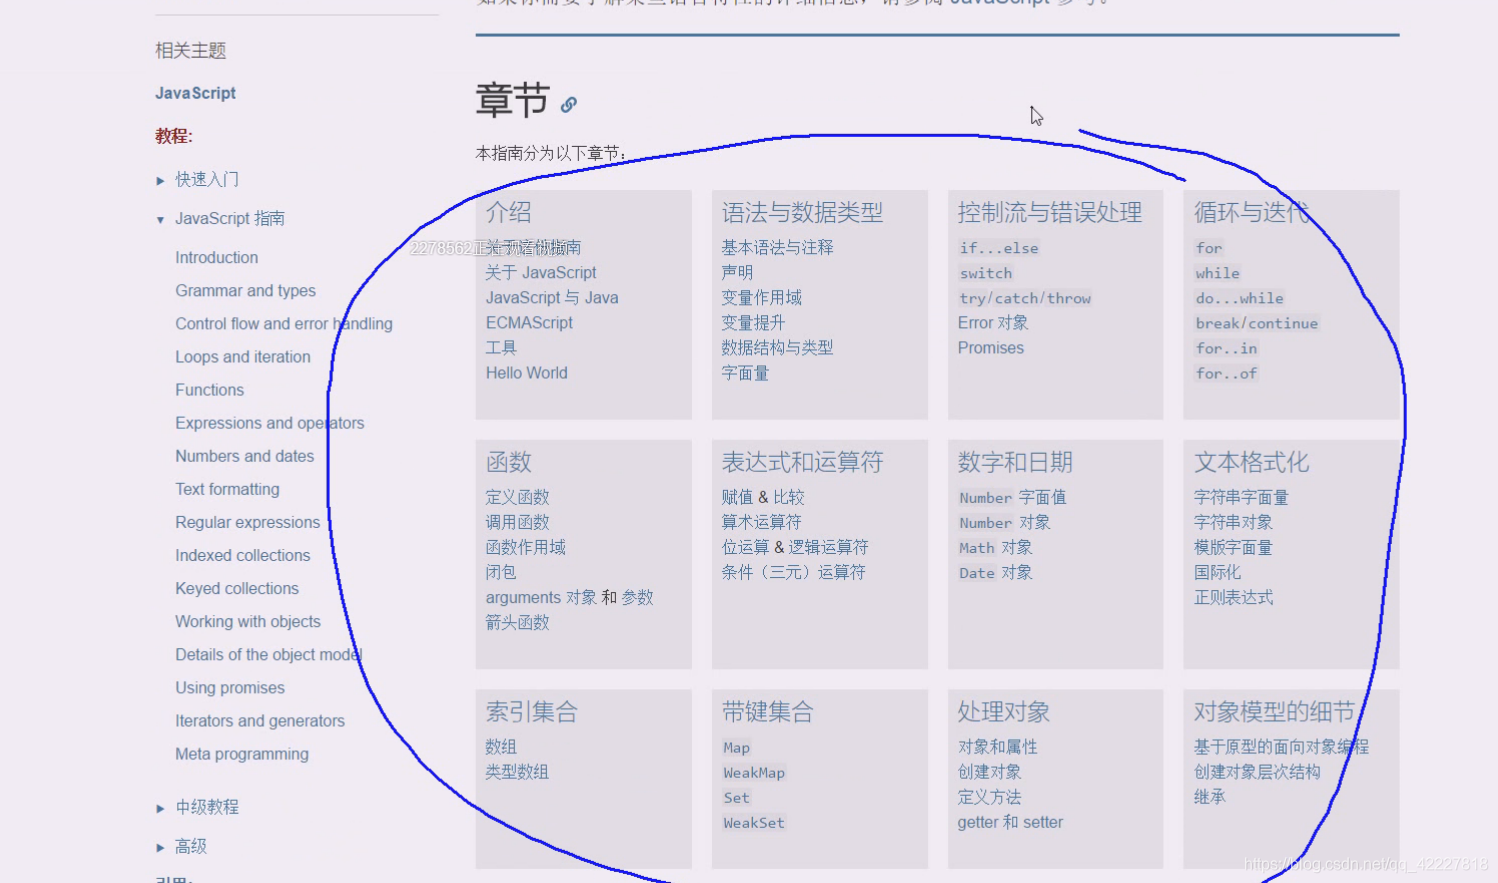Open the Math 对象 link

point(996,547)
